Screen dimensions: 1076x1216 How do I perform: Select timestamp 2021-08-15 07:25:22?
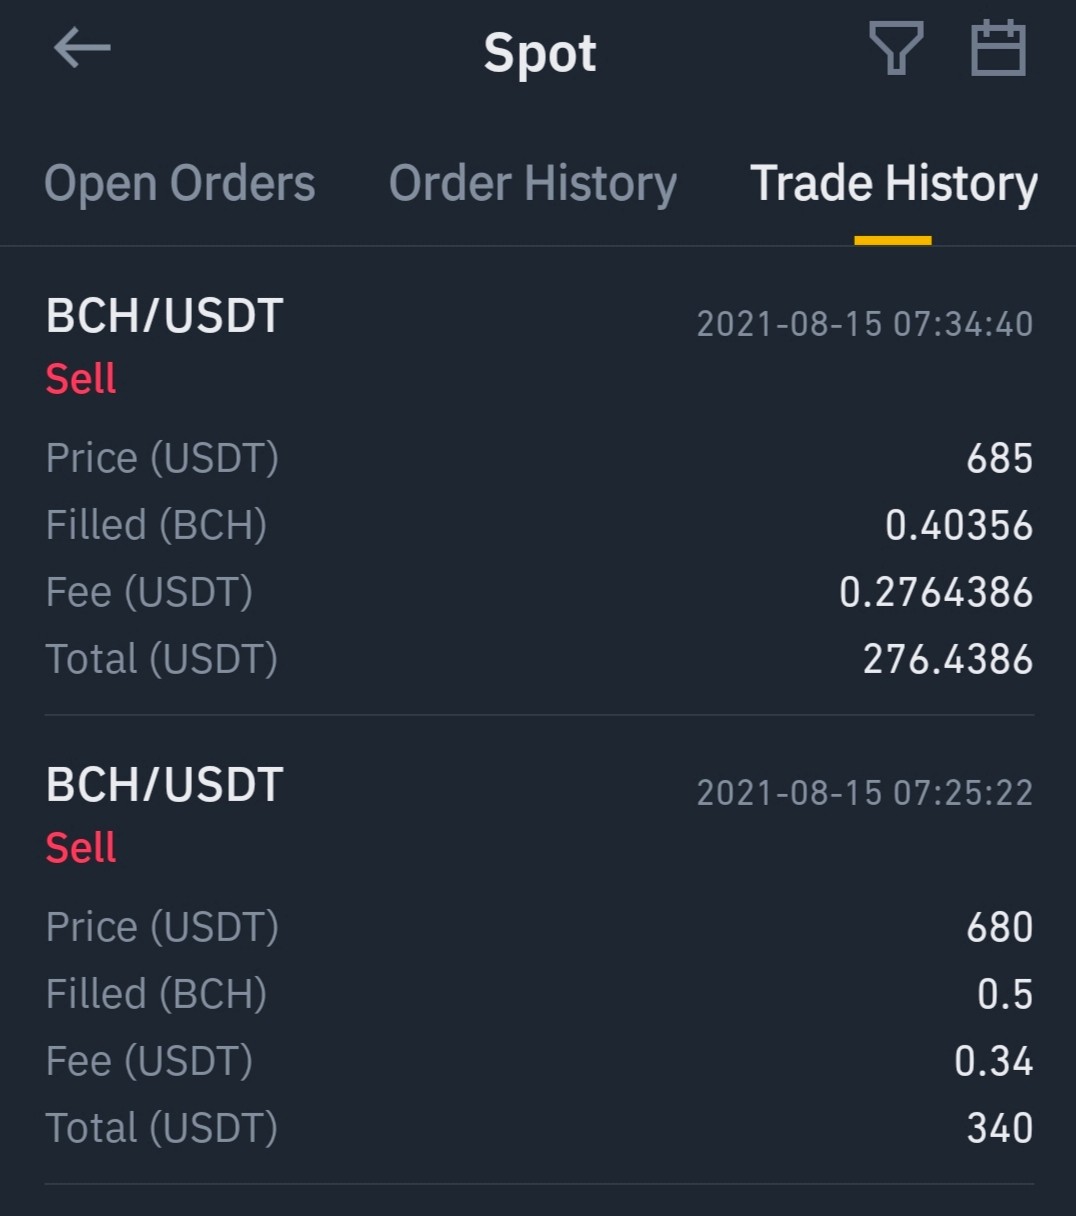(865, 793)
